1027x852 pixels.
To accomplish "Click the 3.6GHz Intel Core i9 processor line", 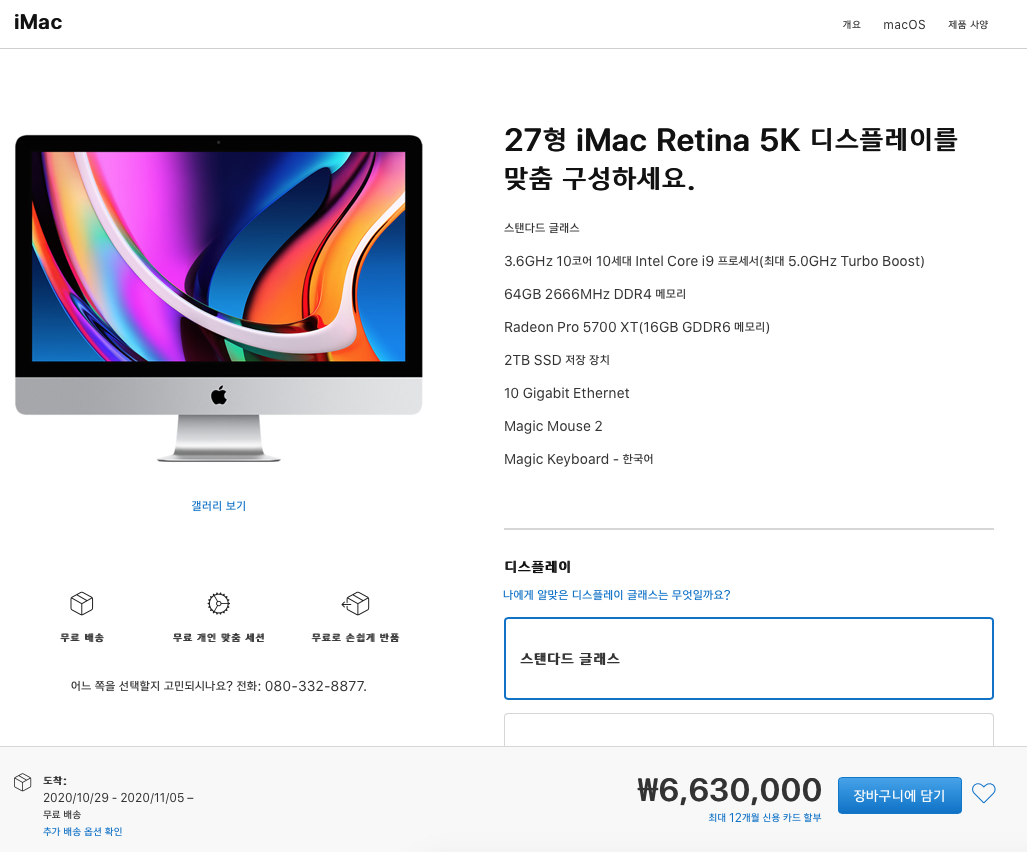I will 714,261.
